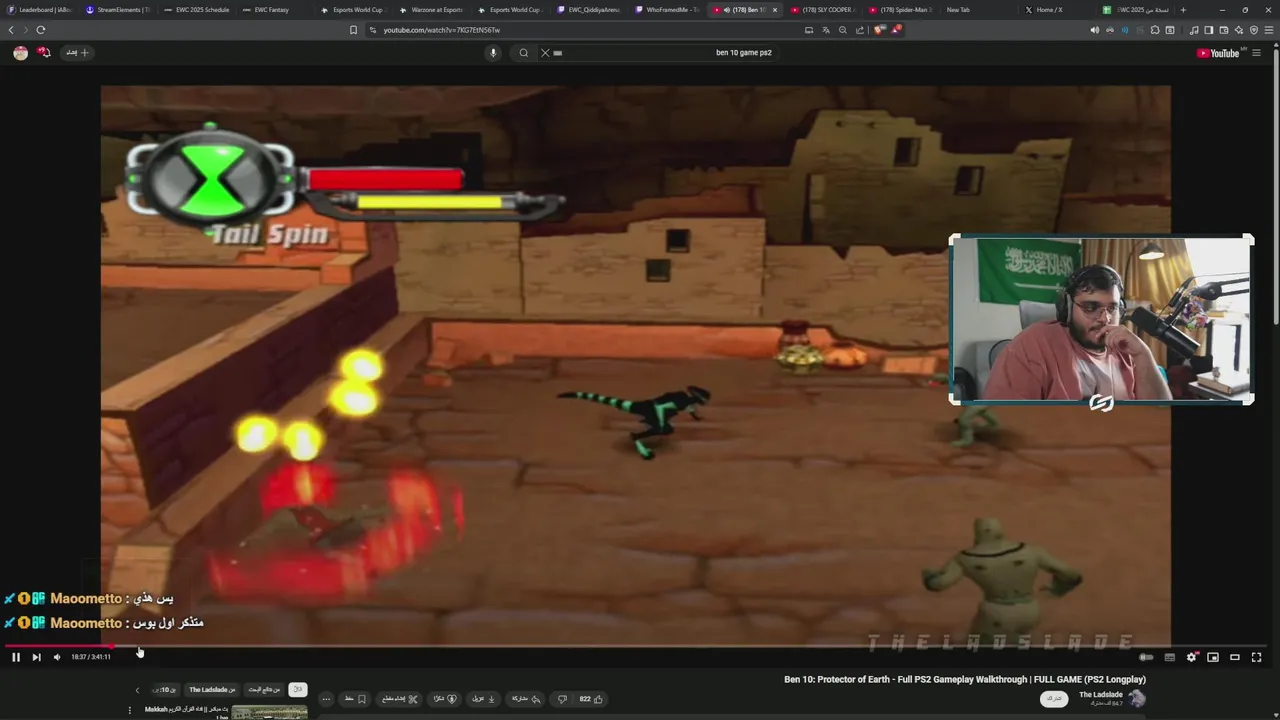Click the YouTube search magnifier button
Image resolution: width=1280 pixels, height=720 pixels.
pos(523,53)
